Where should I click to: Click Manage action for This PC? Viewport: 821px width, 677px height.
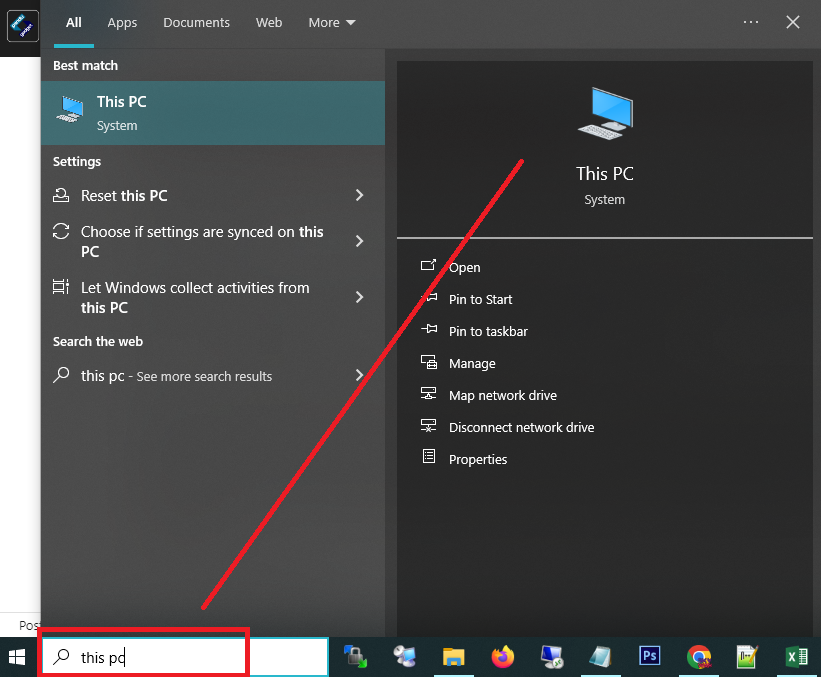click(x=472, y=363)
